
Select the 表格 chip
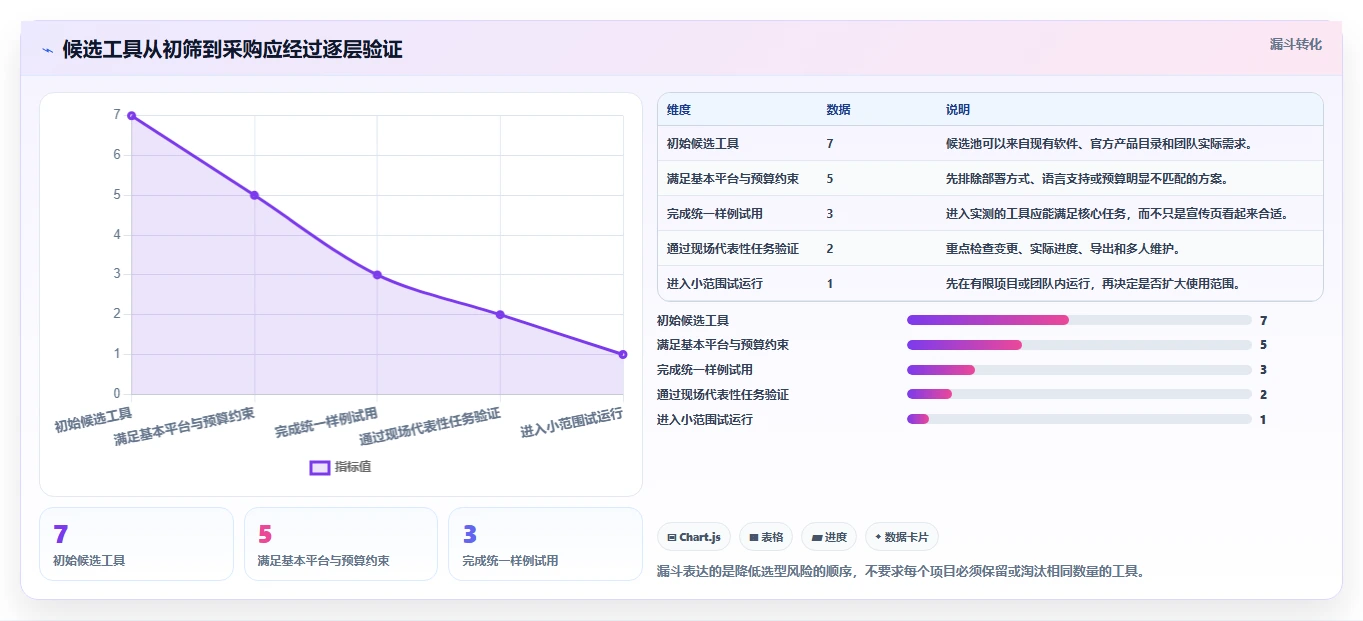click(x=766, y=537)
